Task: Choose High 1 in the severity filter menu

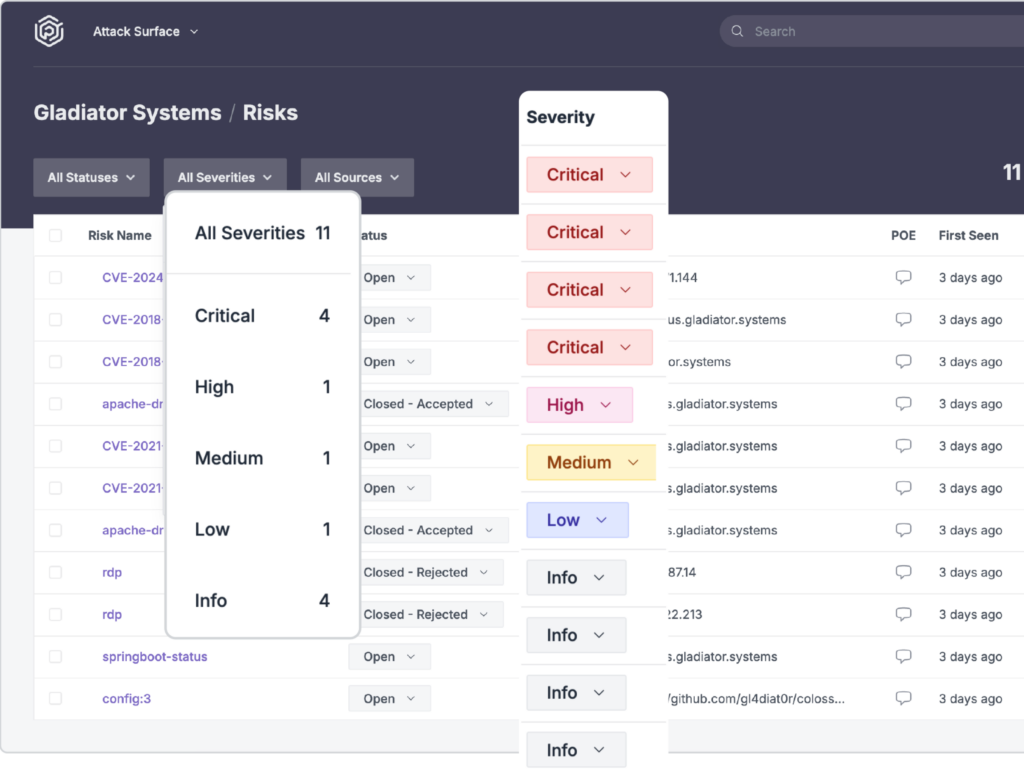Action: coord(263,387)
